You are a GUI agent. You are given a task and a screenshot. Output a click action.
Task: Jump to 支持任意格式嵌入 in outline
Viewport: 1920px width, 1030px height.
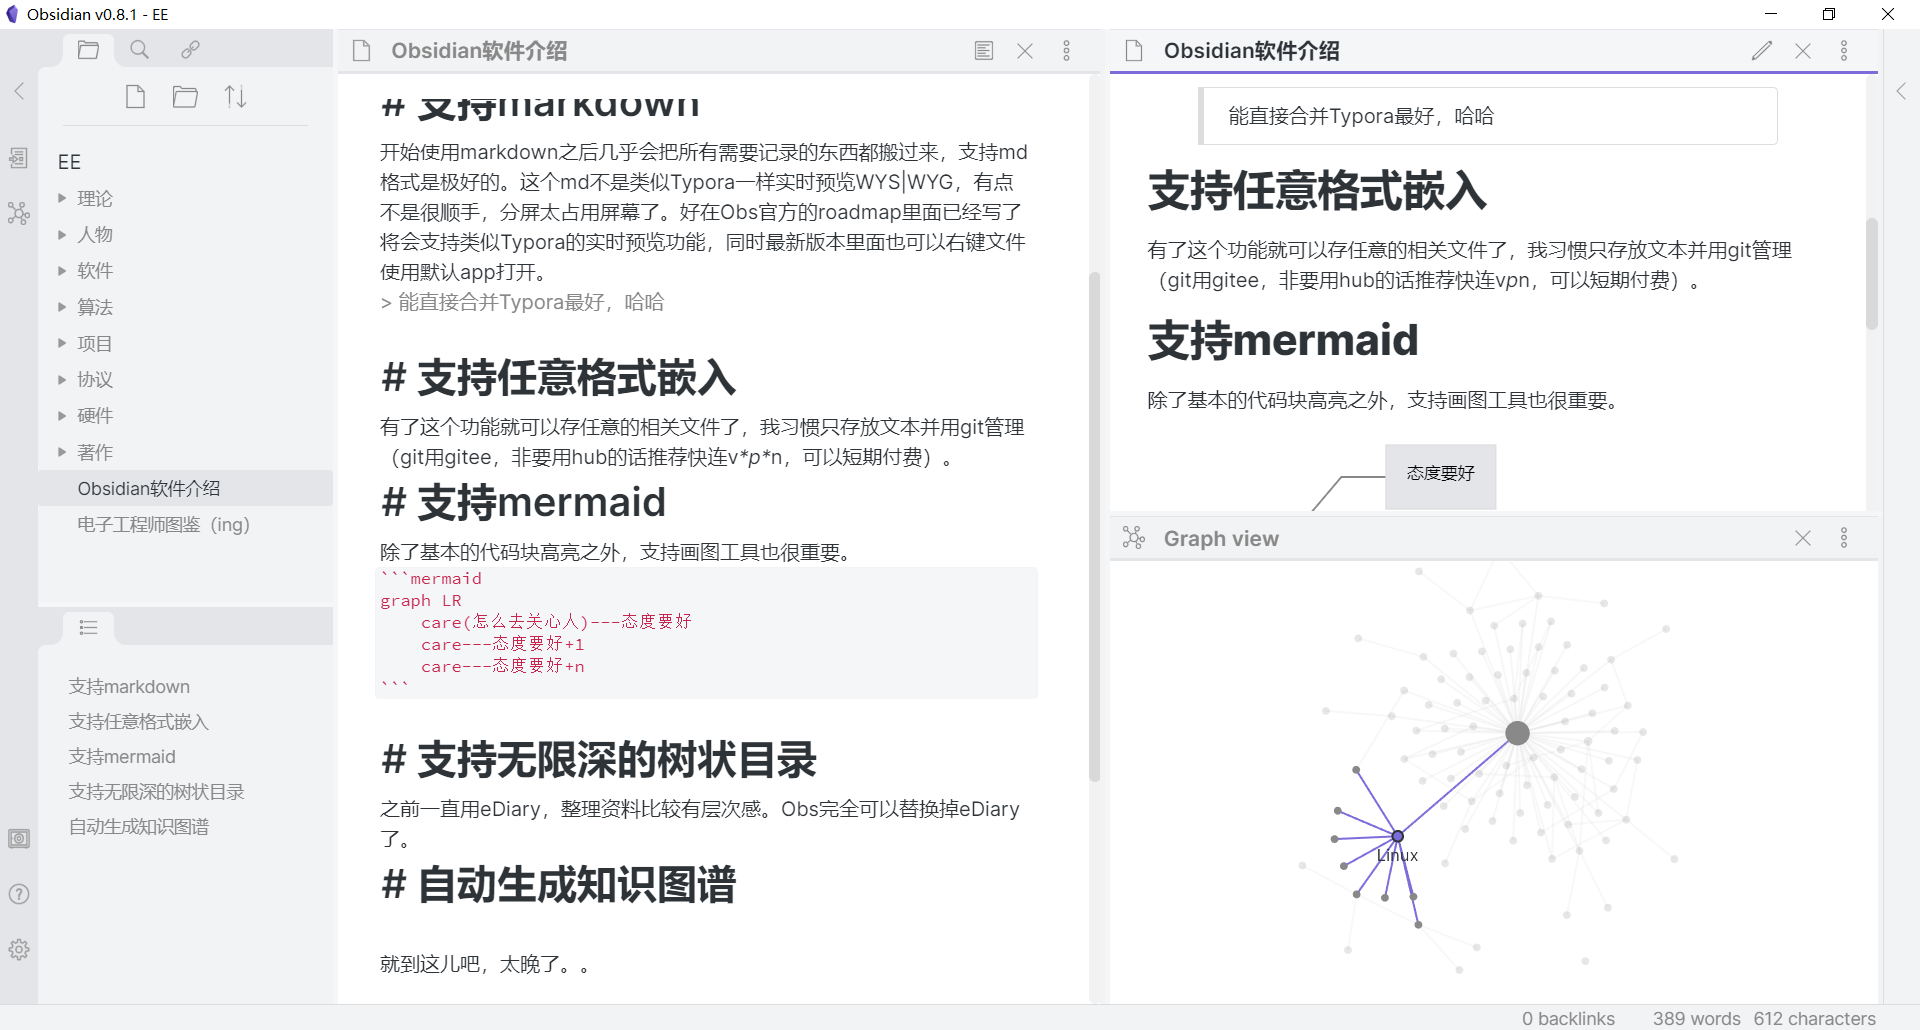point(139,721)
